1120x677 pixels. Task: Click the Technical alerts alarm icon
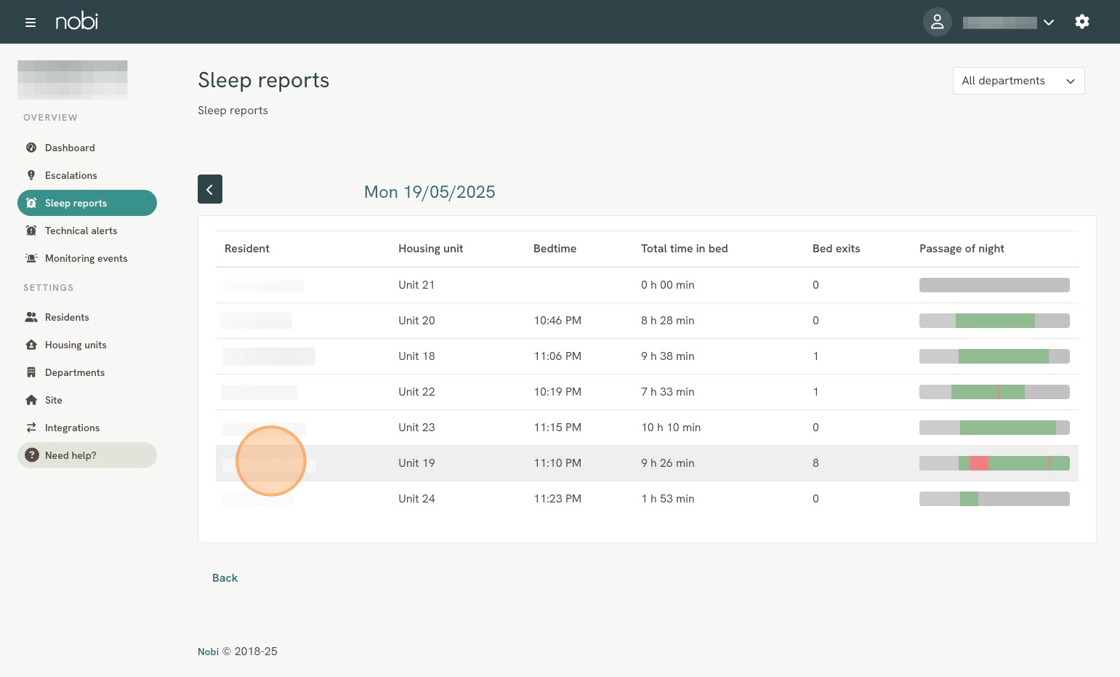[x=31, y=231]
